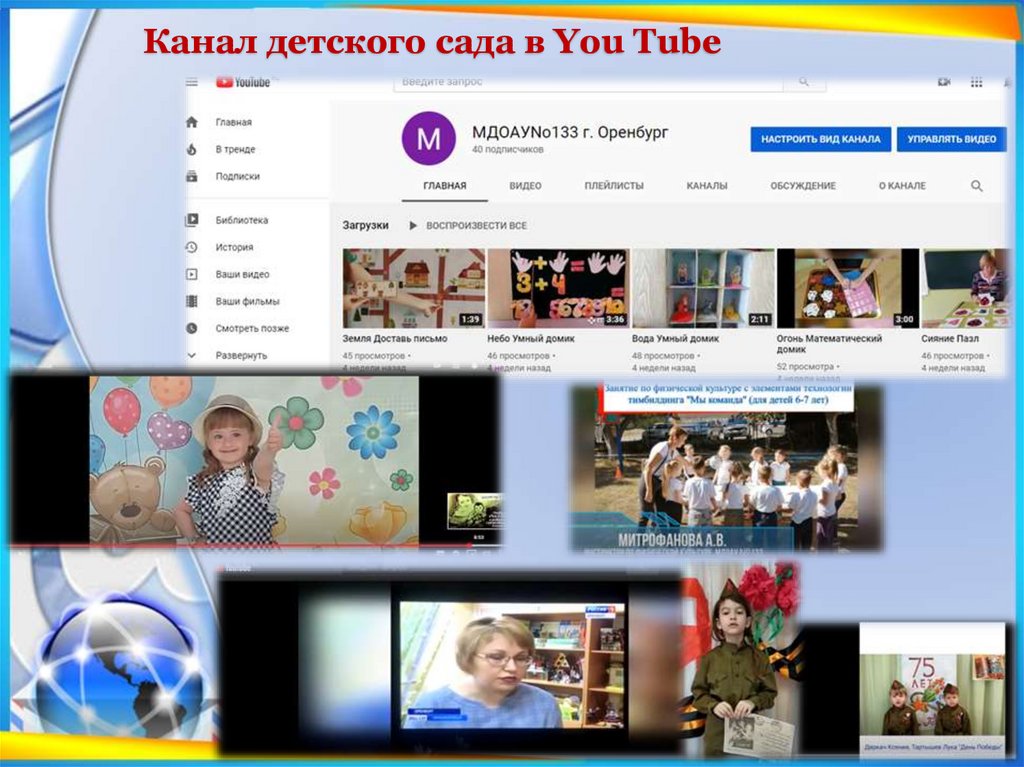Click the МДОАУNo133 г. Оренбург channel name

coord(570,132)
